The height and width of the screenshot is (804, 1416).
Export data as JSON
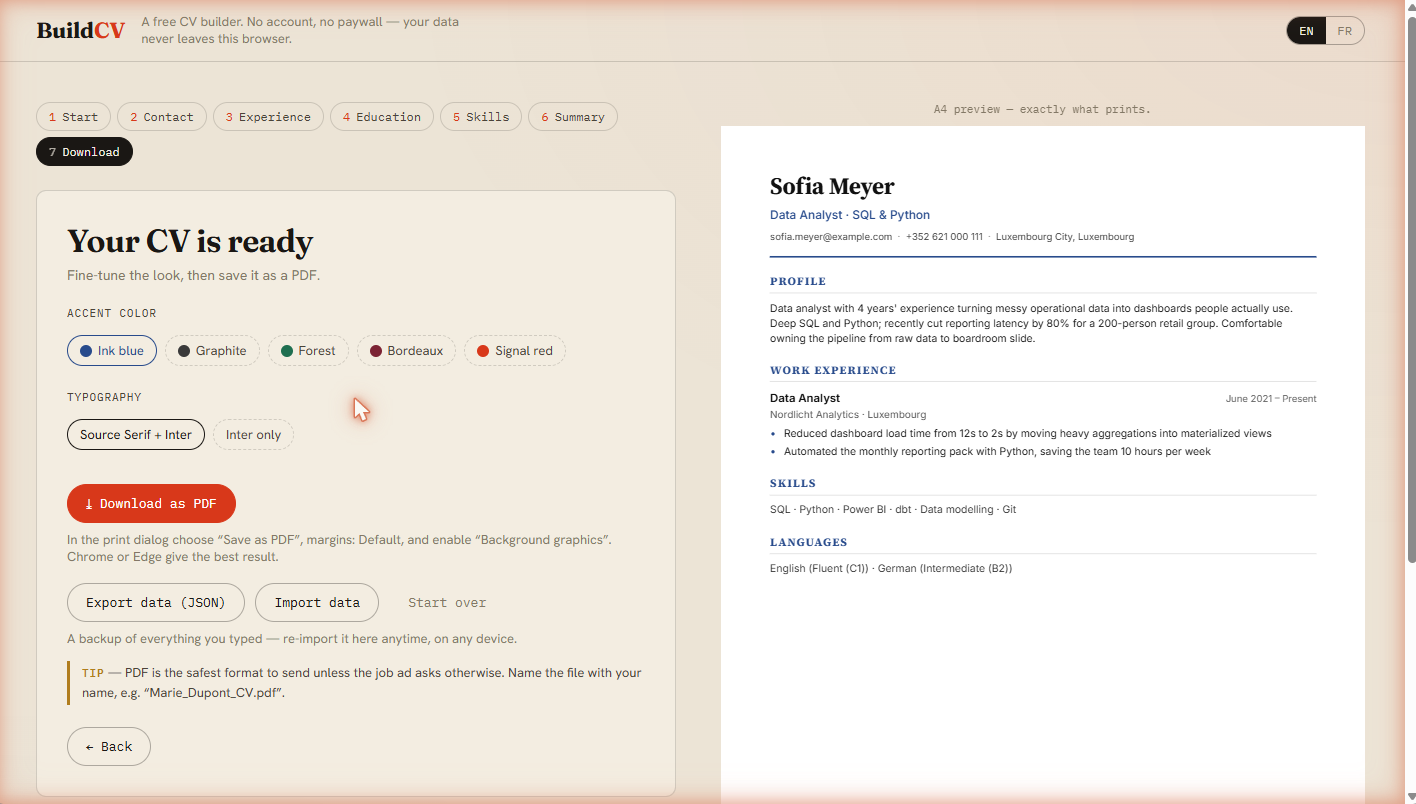point(156,603)
